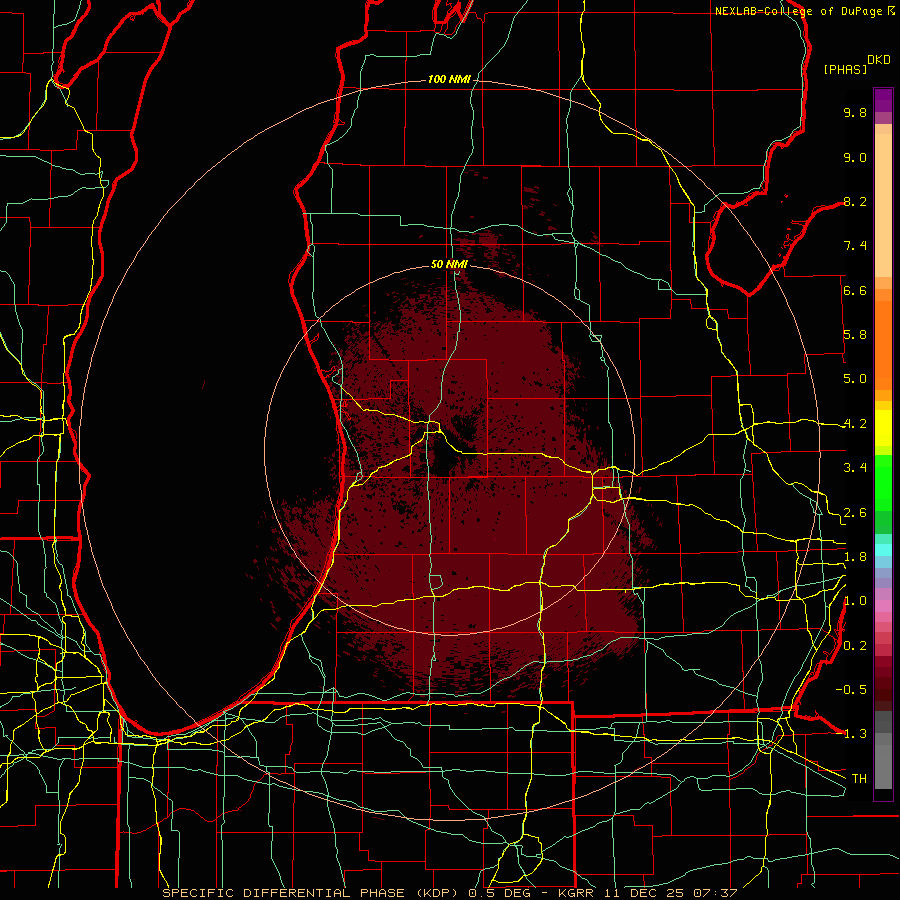Click the TH threshold legend label
Image resolution: width=900 pixels, height=900 pixels.
(859, 779)
